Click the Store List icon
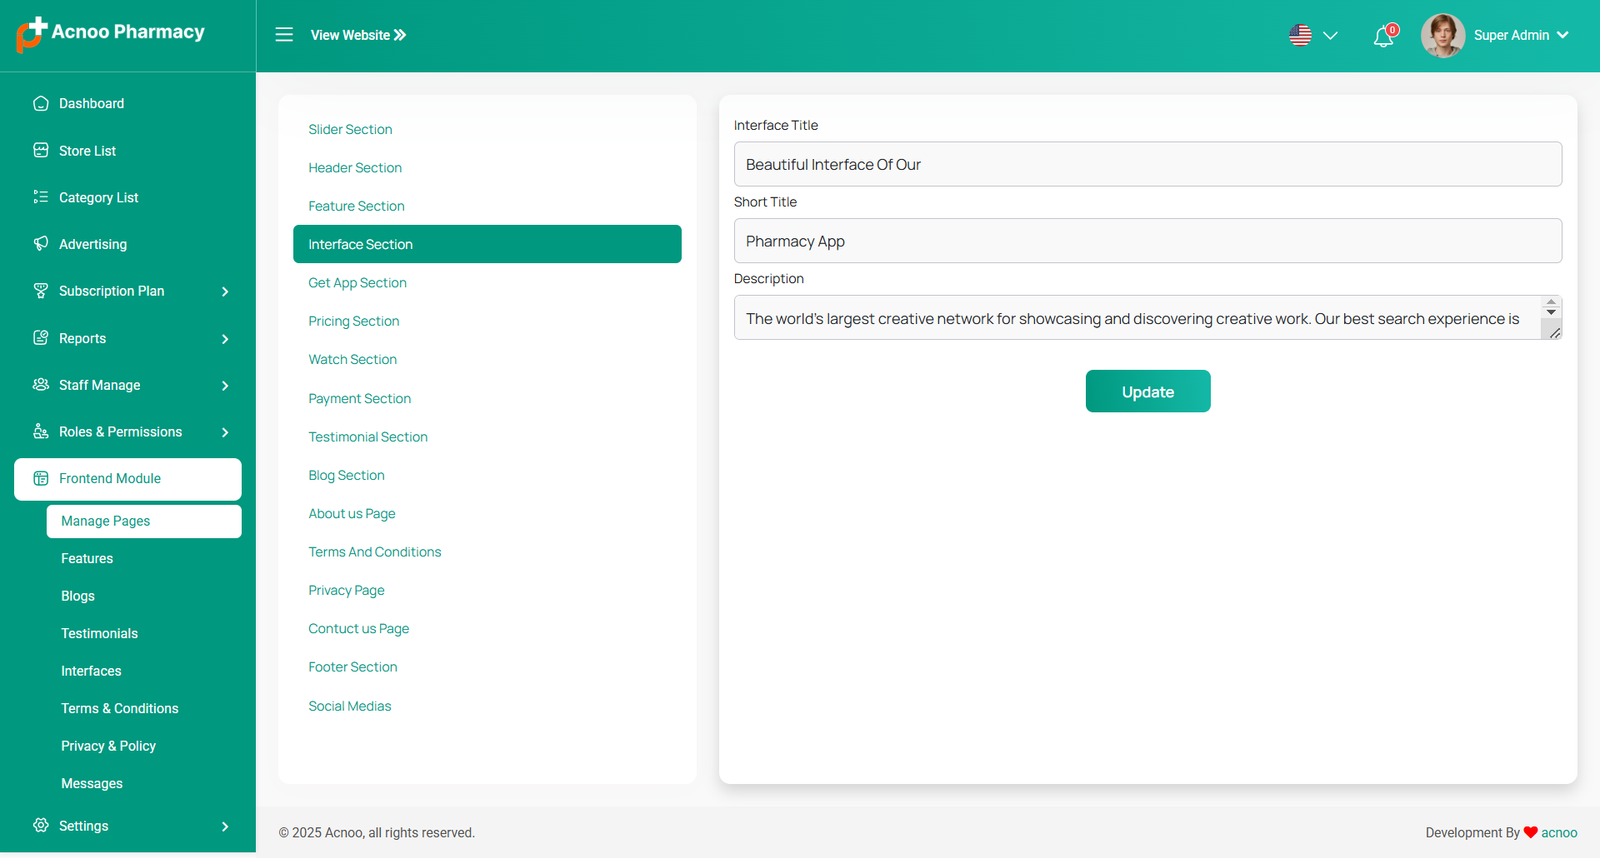The height and width of the screenshot is (858, 1600). click(41, 151)
